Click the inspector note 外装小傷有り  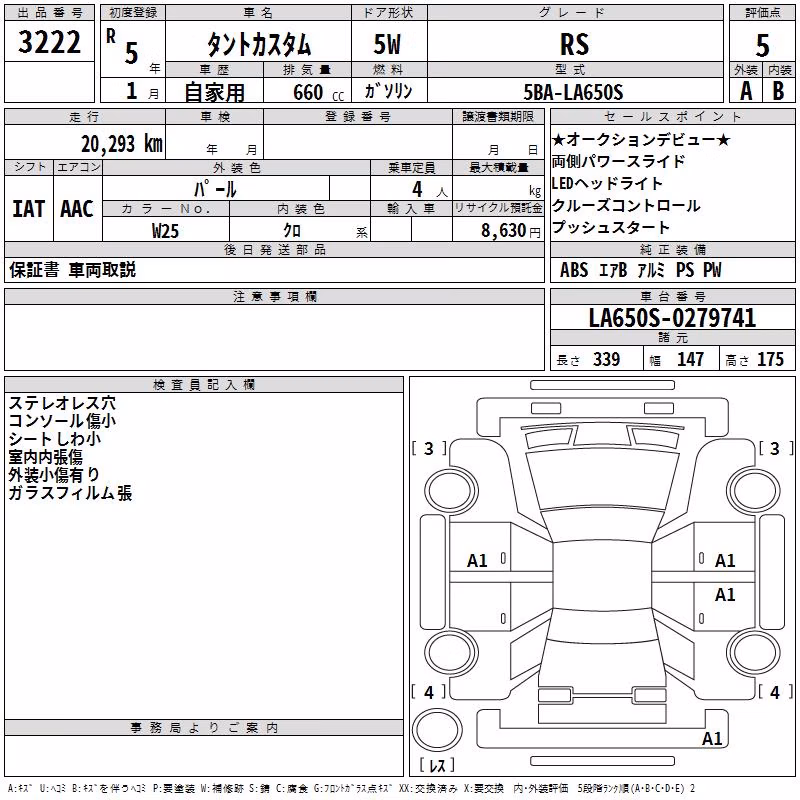tap(54, 475)
